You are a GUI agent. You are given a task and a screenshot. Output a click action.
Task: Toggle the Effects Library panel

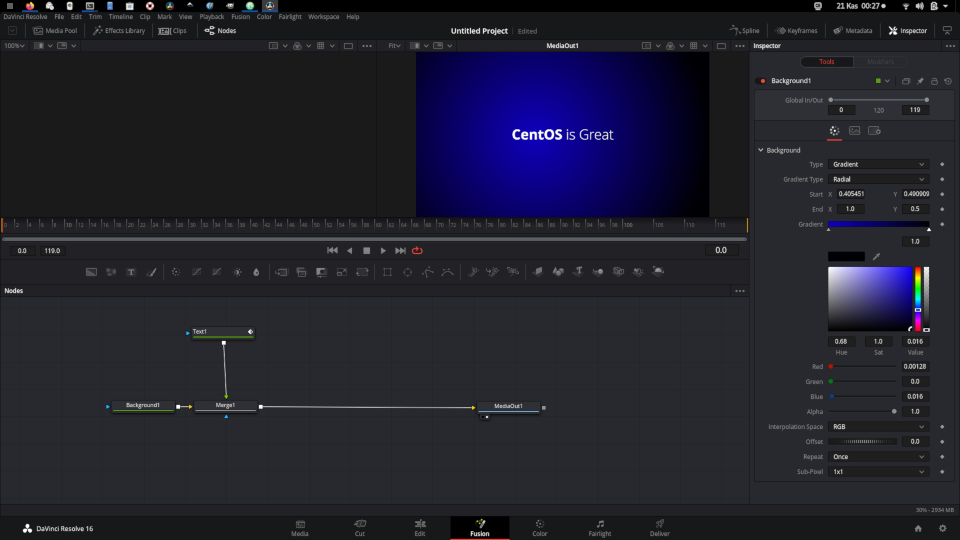point(119,31)
